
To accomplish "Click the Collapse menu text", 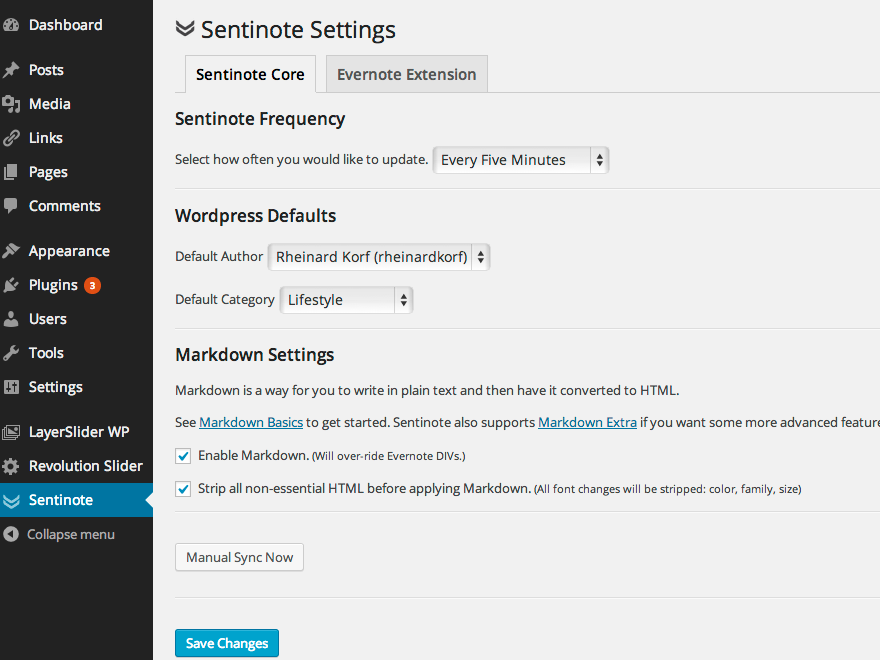I will point(71,535).
